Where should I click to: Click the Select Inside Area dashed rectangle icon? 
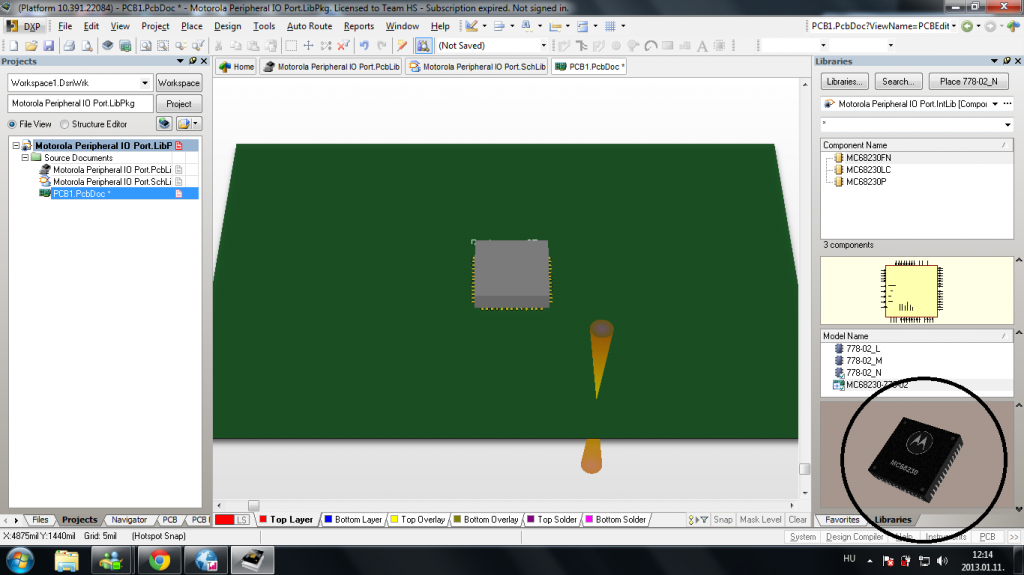pyautogui.click(x=291, y=46)
